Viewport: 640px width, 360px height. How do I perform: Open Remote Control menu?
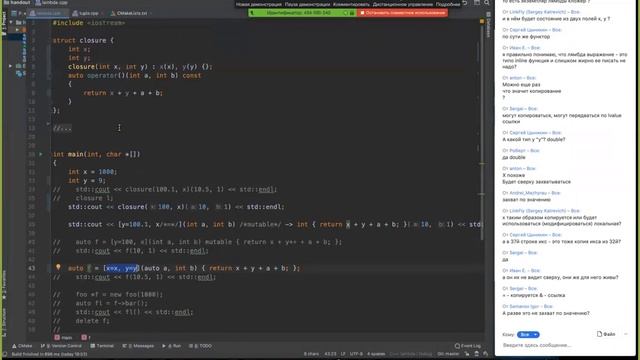coord(402,4)
